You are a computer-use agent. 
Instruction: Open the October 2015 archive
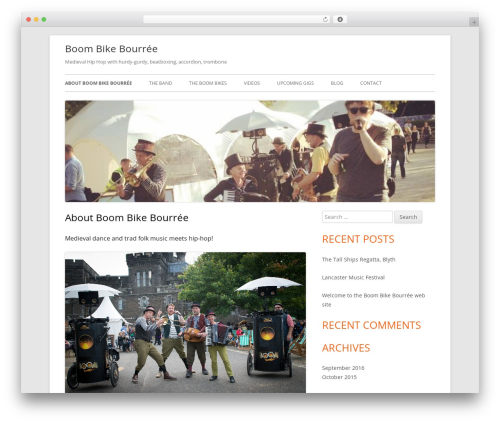pos(339,377)
